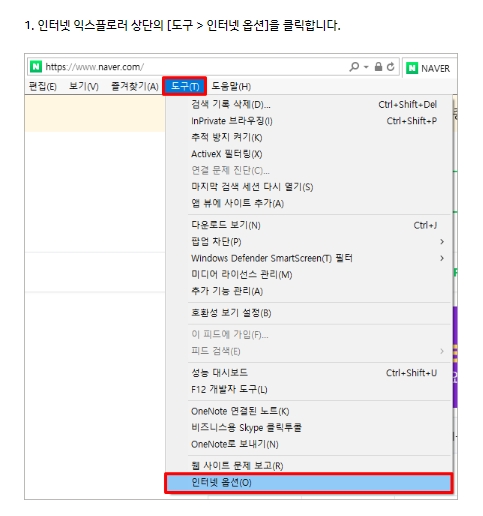Viewport: 483px width, 516px height.
Task: Open 인터넷 옵션(O) menu item
Action: 308,482
